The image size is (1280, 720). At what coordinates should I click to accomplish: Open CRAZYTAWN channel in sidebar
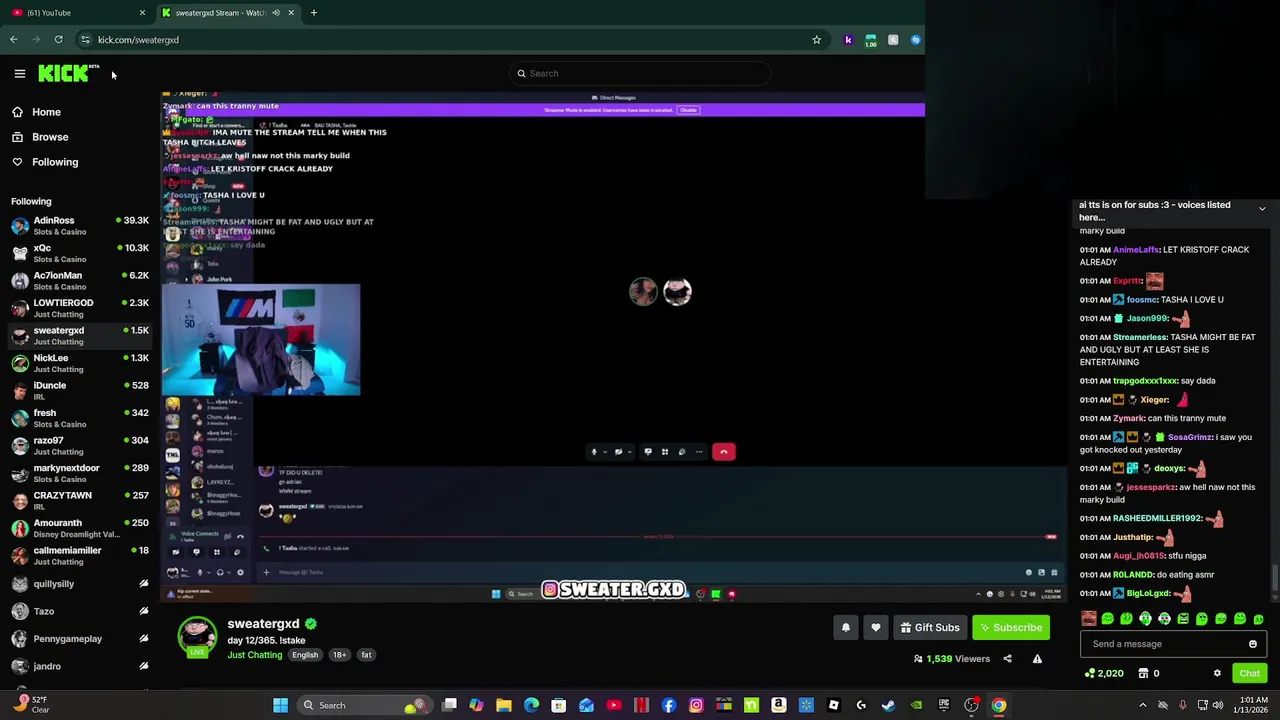[80, 501]
